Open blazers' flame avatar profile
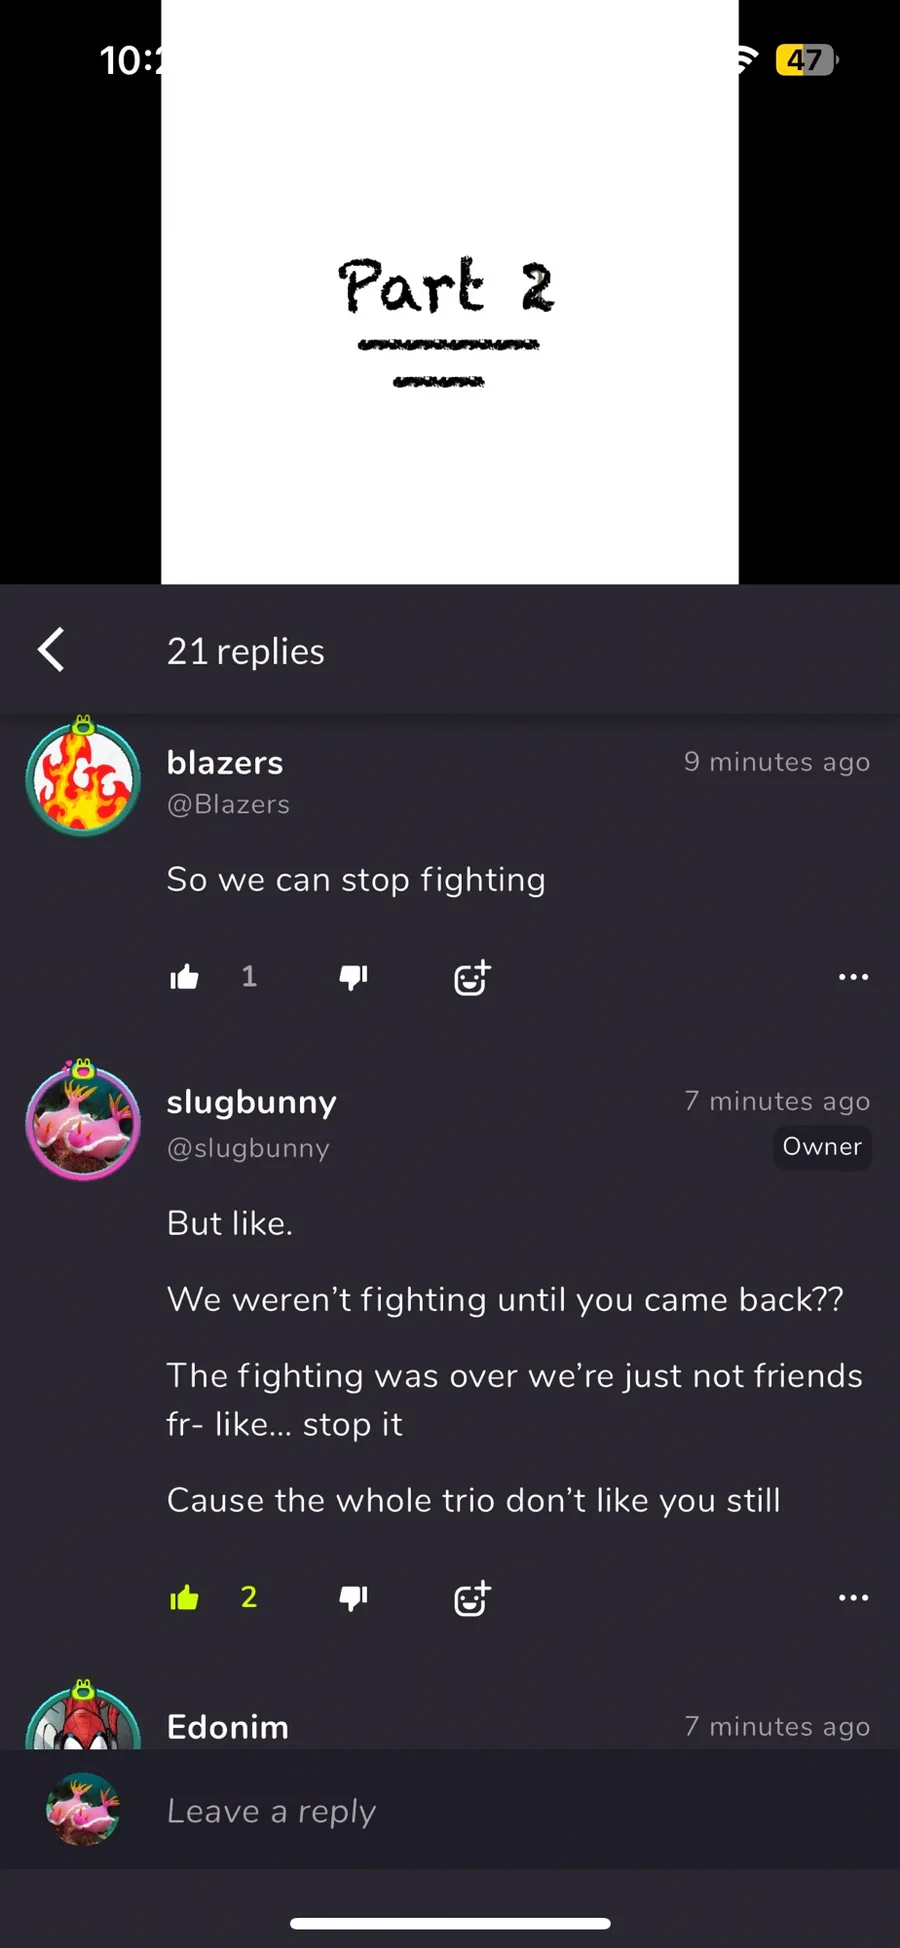The image size is (900, 1948). [x=83, y=777]
